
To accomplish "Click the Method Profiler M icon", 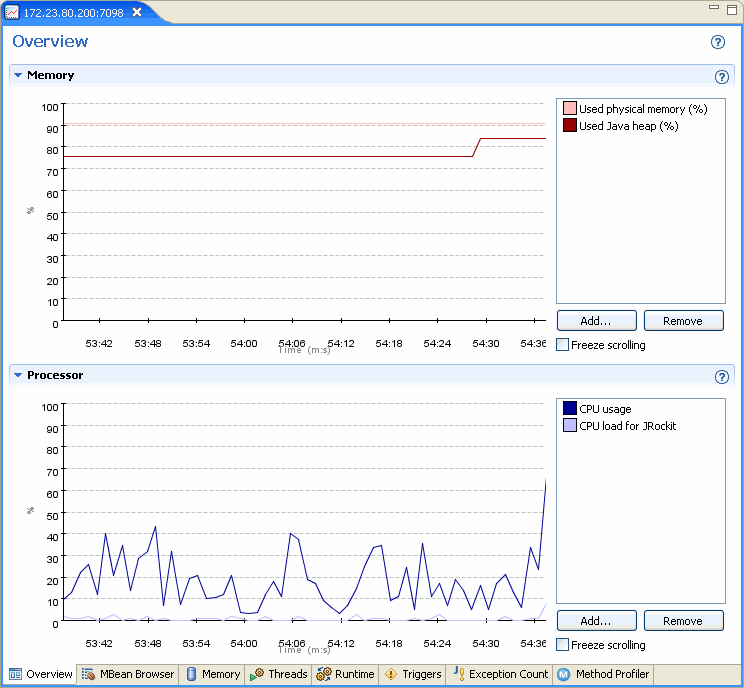I will tap(563, 674).
